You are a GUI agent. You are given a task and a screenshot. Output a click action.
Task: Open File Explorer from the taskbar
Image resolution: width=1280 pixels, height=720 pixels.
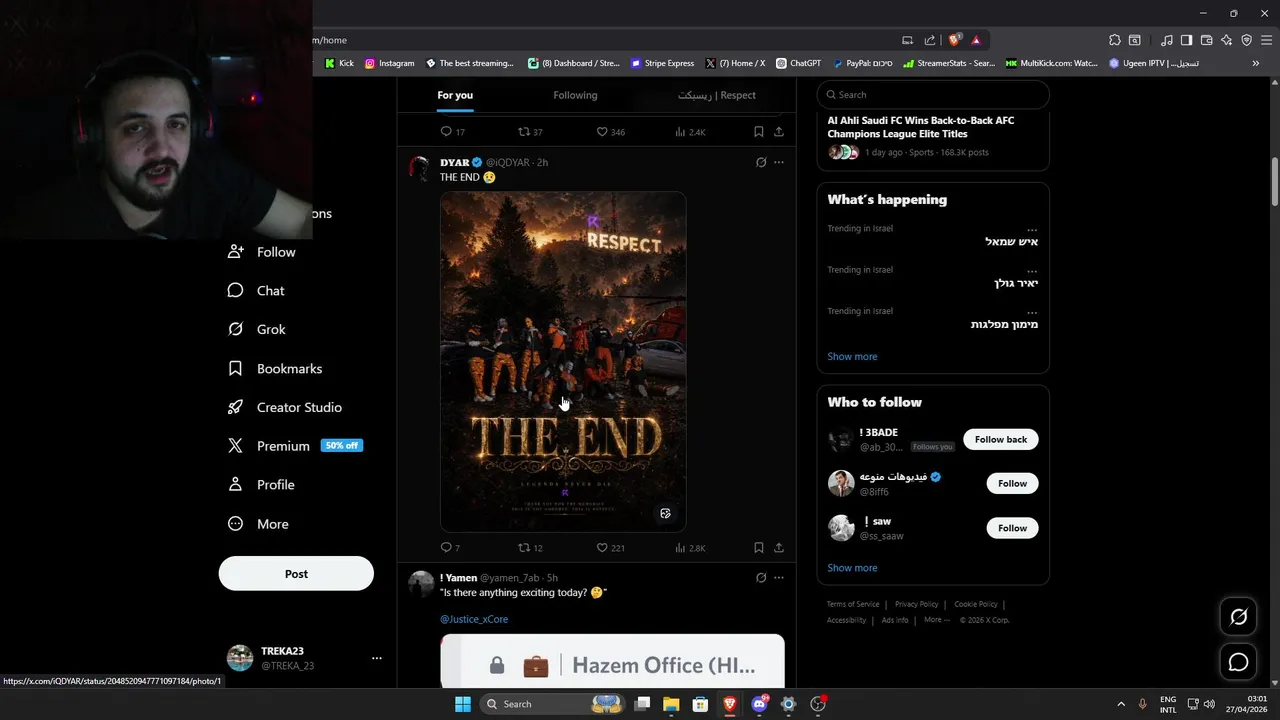click(x=671, y=704)
